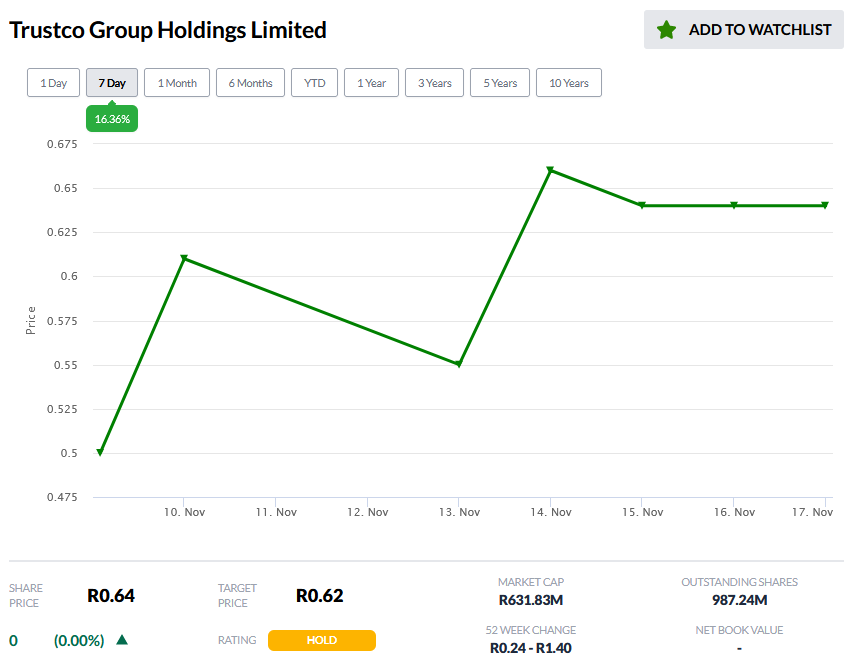Switch chart to 6 Months range
859x662 pixels.
pyautogui.click(x=250, y=83)
